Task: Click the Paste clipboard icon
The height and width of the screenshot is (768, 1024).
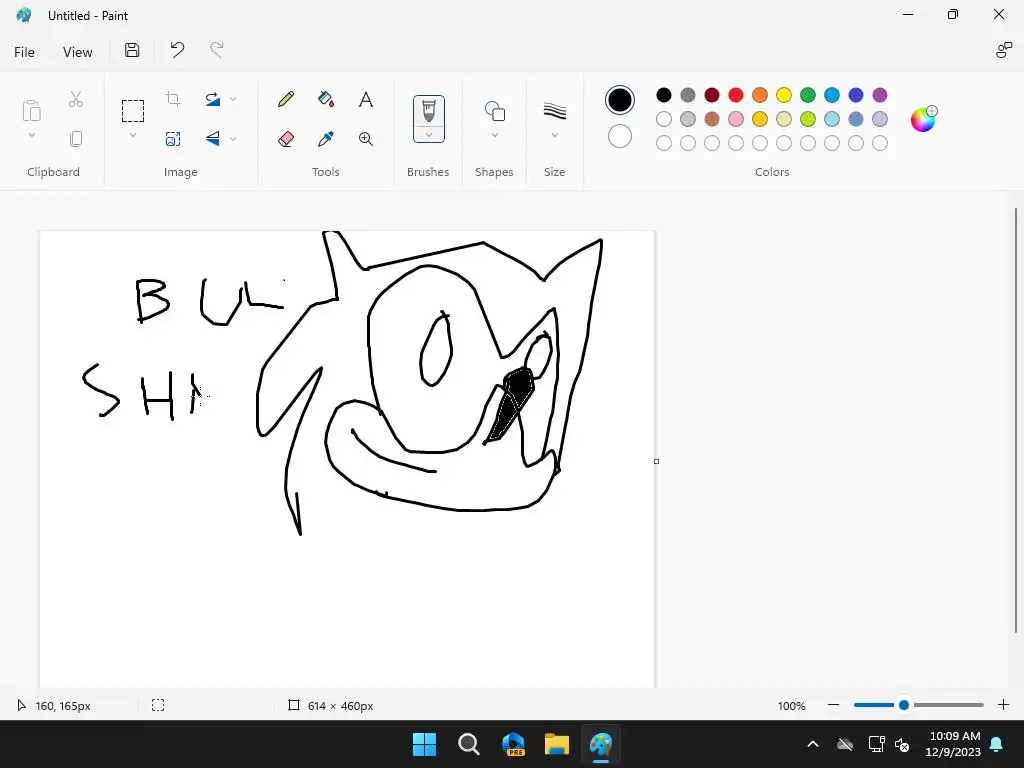Action: (x=31, y=111)
